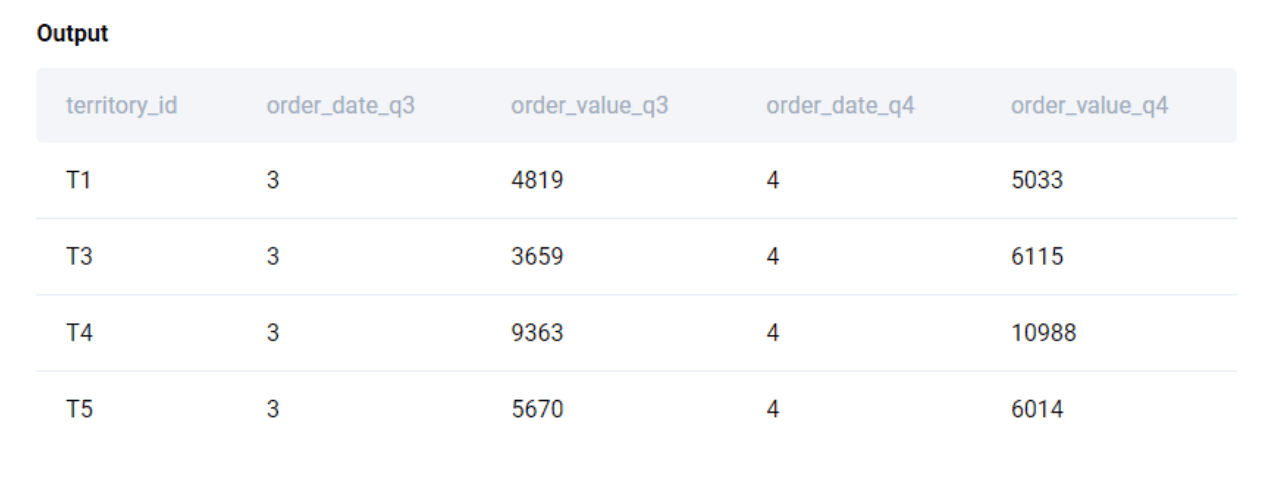Viewport: 1266px width, 486px height.
Task: Click the cell showing 6115
Action: pos(1037,257)
